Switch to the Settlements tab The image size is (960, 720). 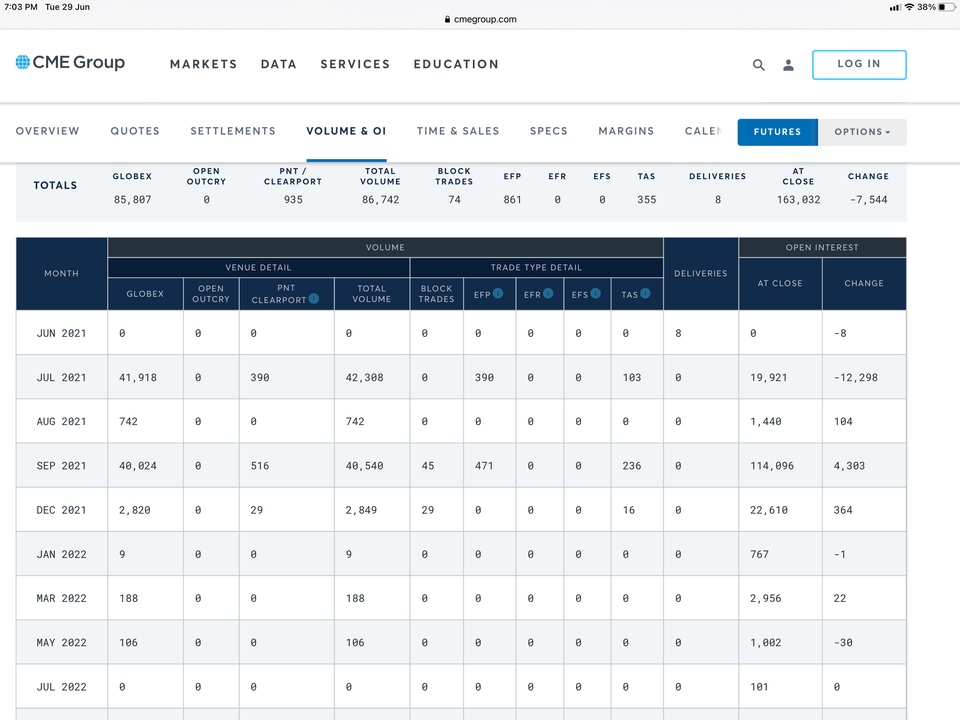233,131
